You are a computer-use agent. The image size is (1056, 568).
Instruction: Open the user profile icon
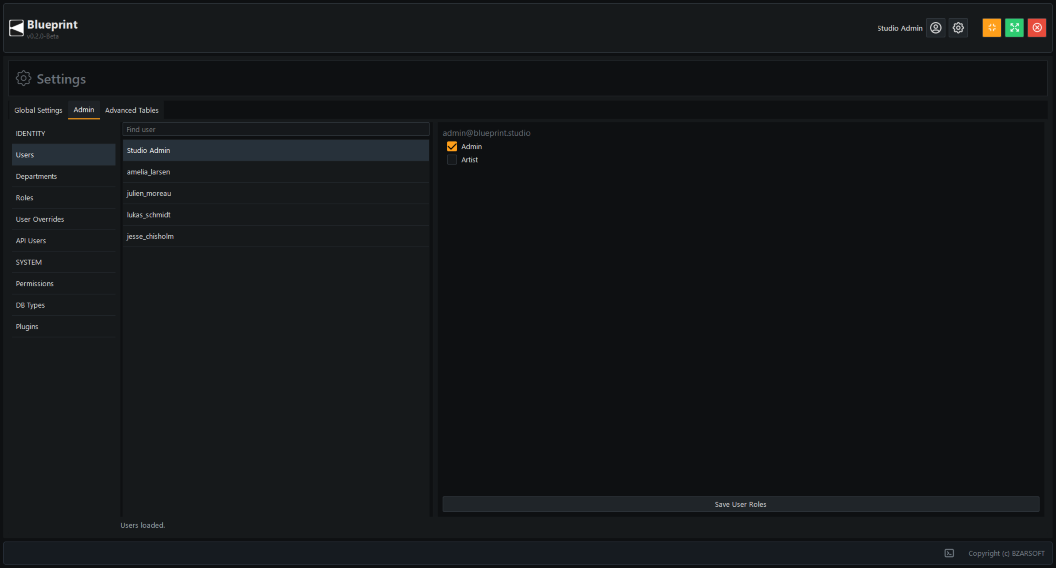tap(935, 28)
